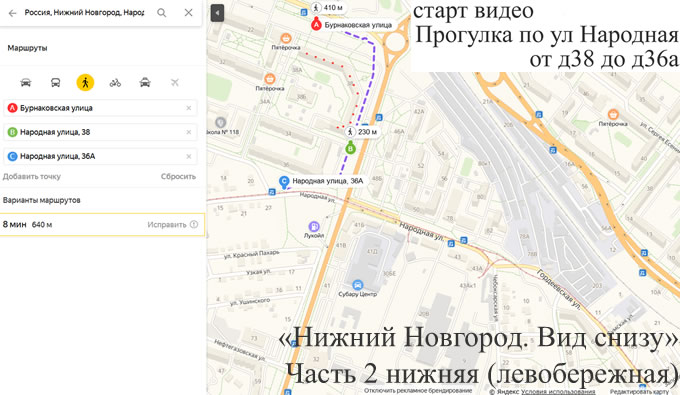
Task: Select the taxi route mode icon
Action: click(145, 82)
